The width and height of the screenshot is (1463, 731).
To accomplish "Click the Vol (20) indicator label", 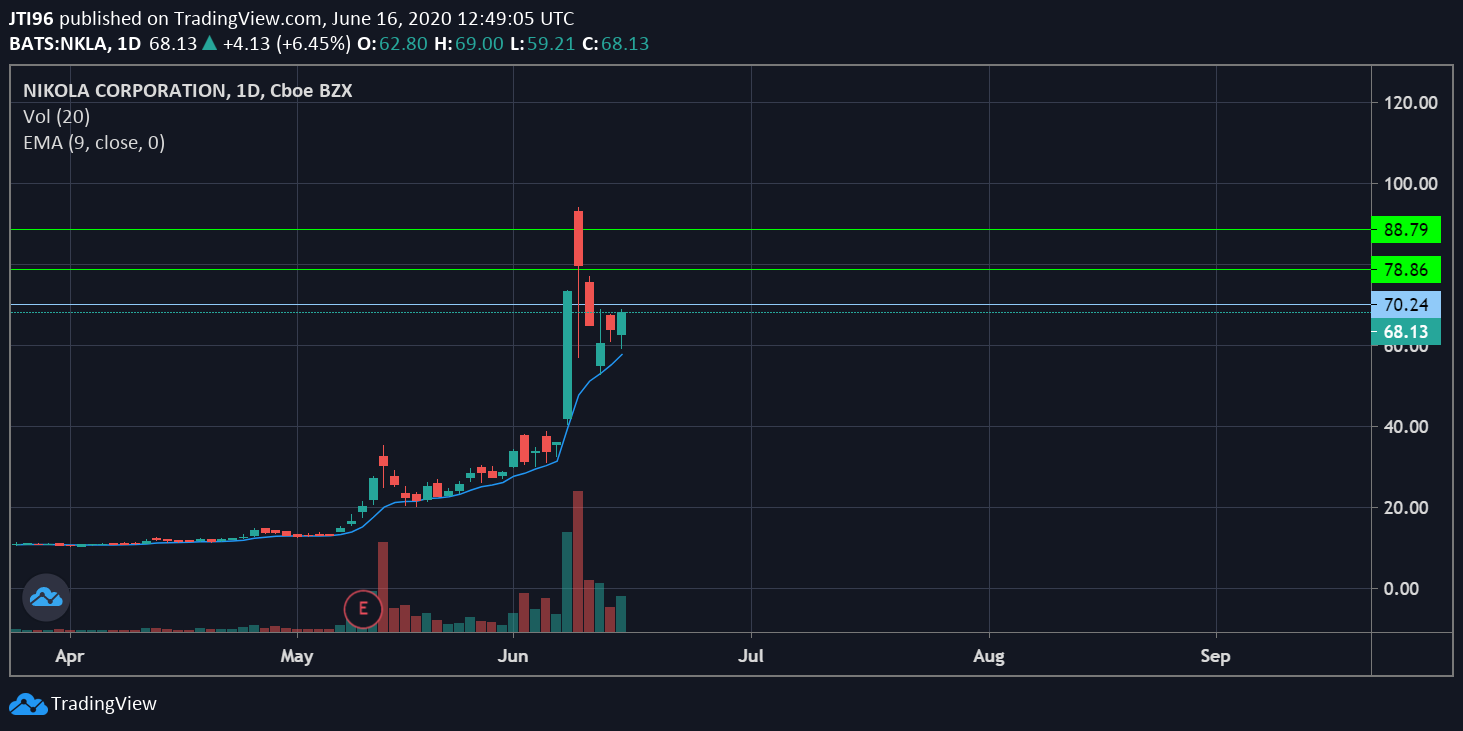I will click(56, 116).
